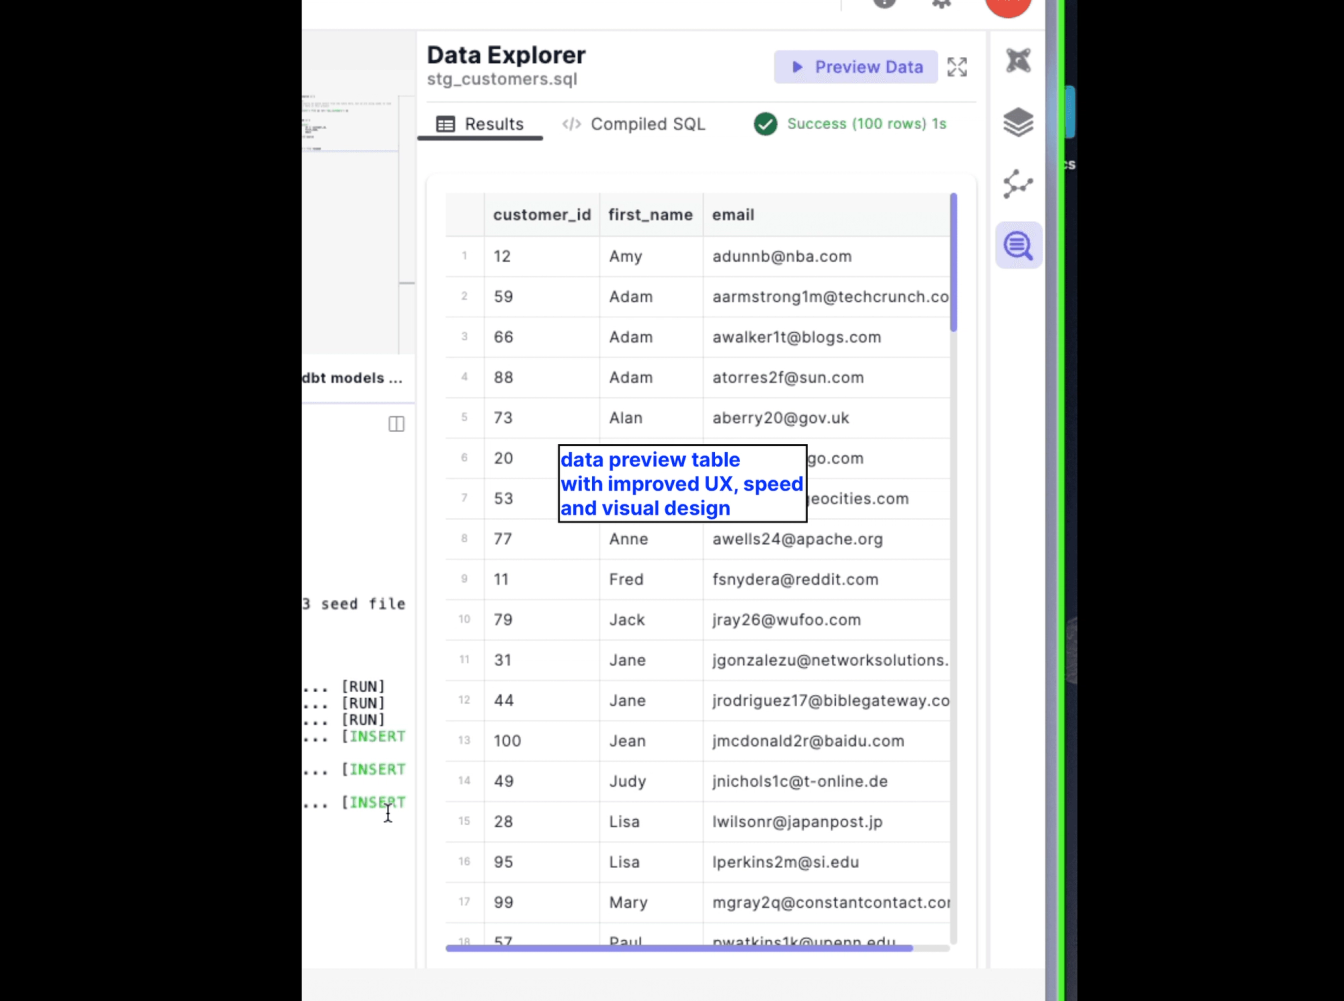Click the horizontal scrollbar under results table
Screen dimensions: 1344x1001
[x=679, y=948]
